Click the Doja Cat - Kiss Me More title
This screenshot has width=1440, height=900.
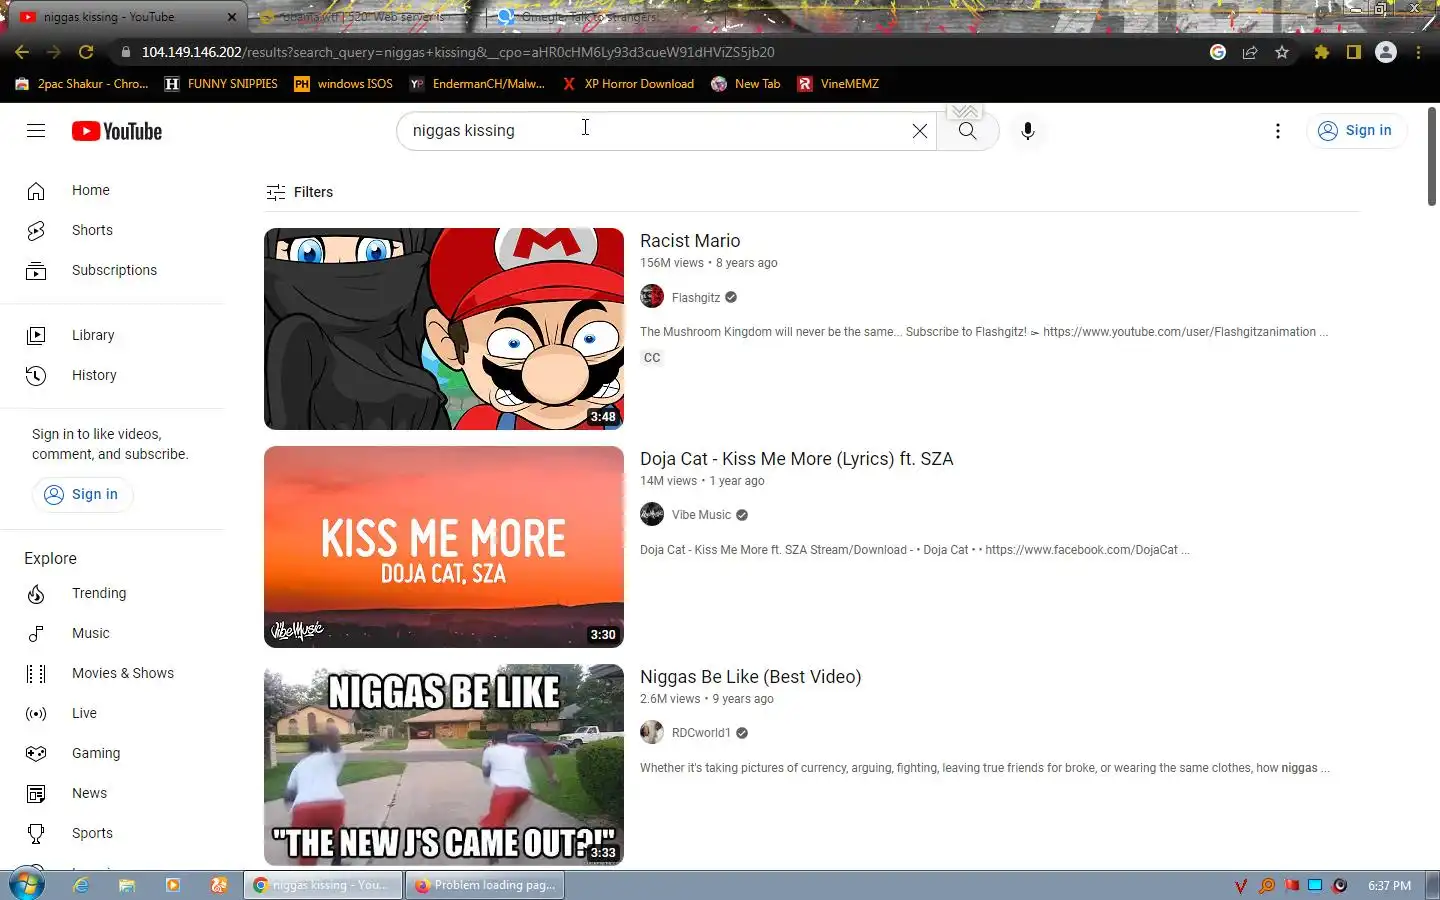coord(796,459)
